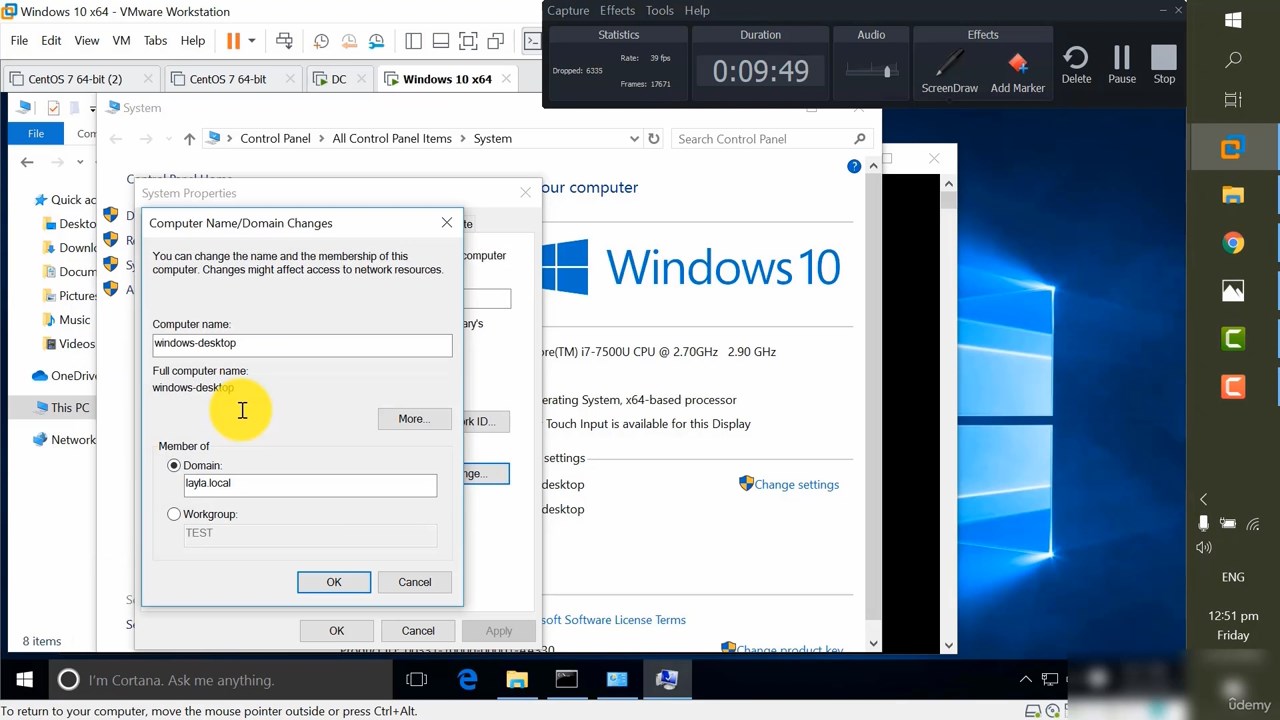
Task: Open Task View on guest taskbar
Action: pos(417,680)
